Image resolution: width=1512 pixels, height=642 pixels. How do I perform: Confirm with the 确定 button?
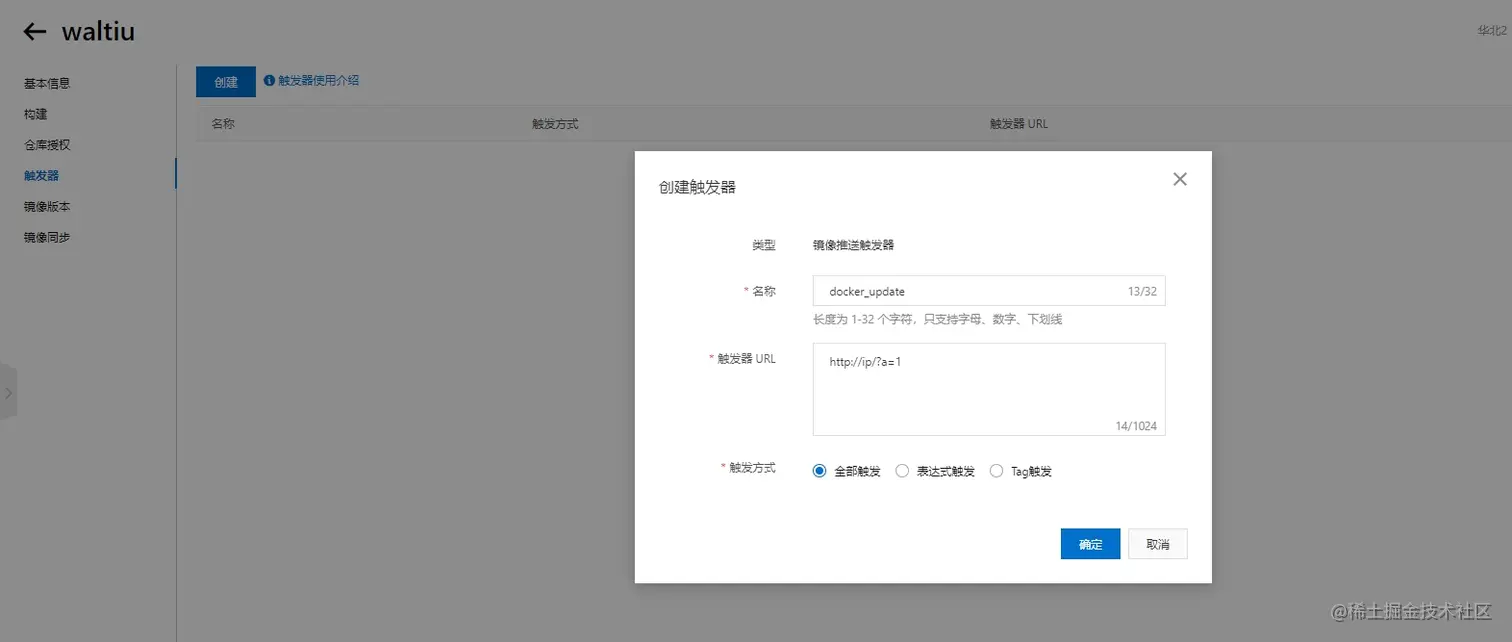tap(1090, 544)
